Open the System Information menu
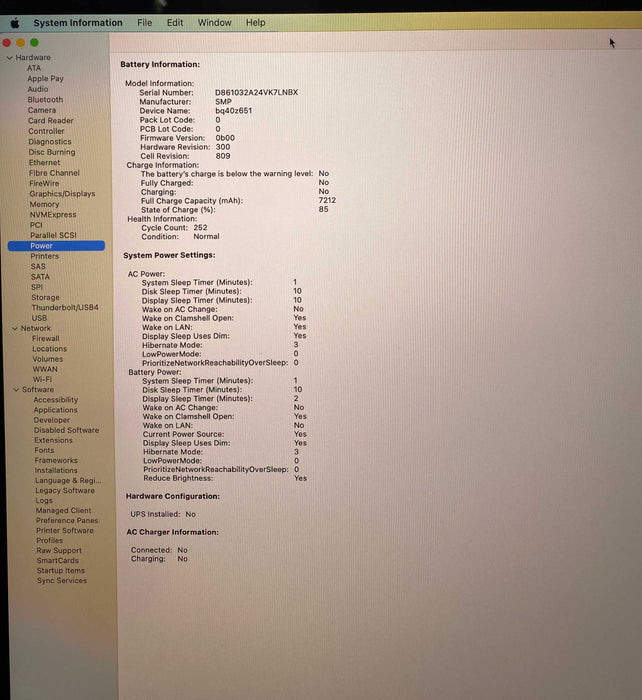Viewport: 642px width, 700px height. (x=78, y=23)
